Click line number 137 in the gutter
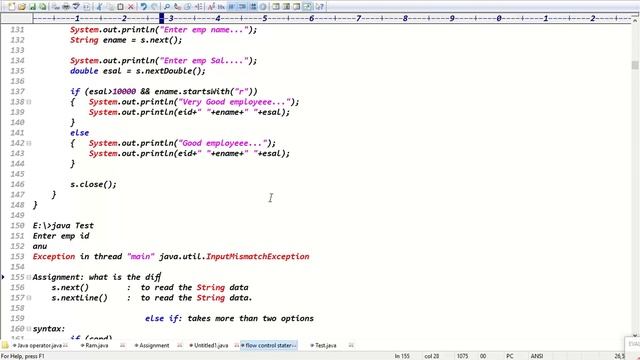The image size is (640, 360). [18, 91]
